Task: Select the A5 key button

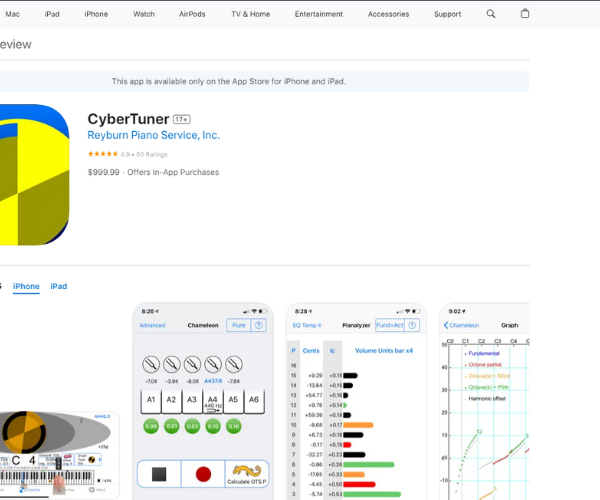Action: 233,402
